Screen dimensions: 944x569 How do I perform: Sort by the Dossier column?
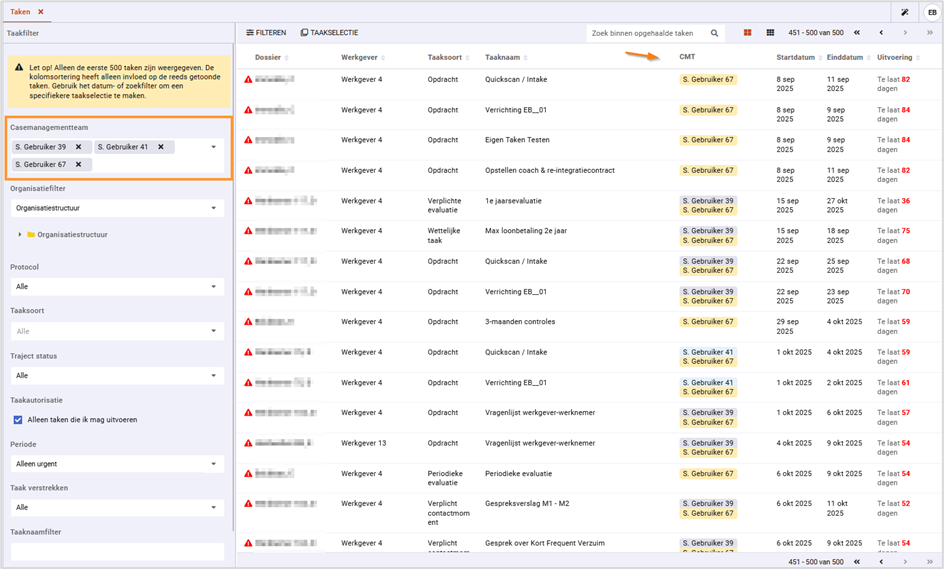tap(272, 57)
